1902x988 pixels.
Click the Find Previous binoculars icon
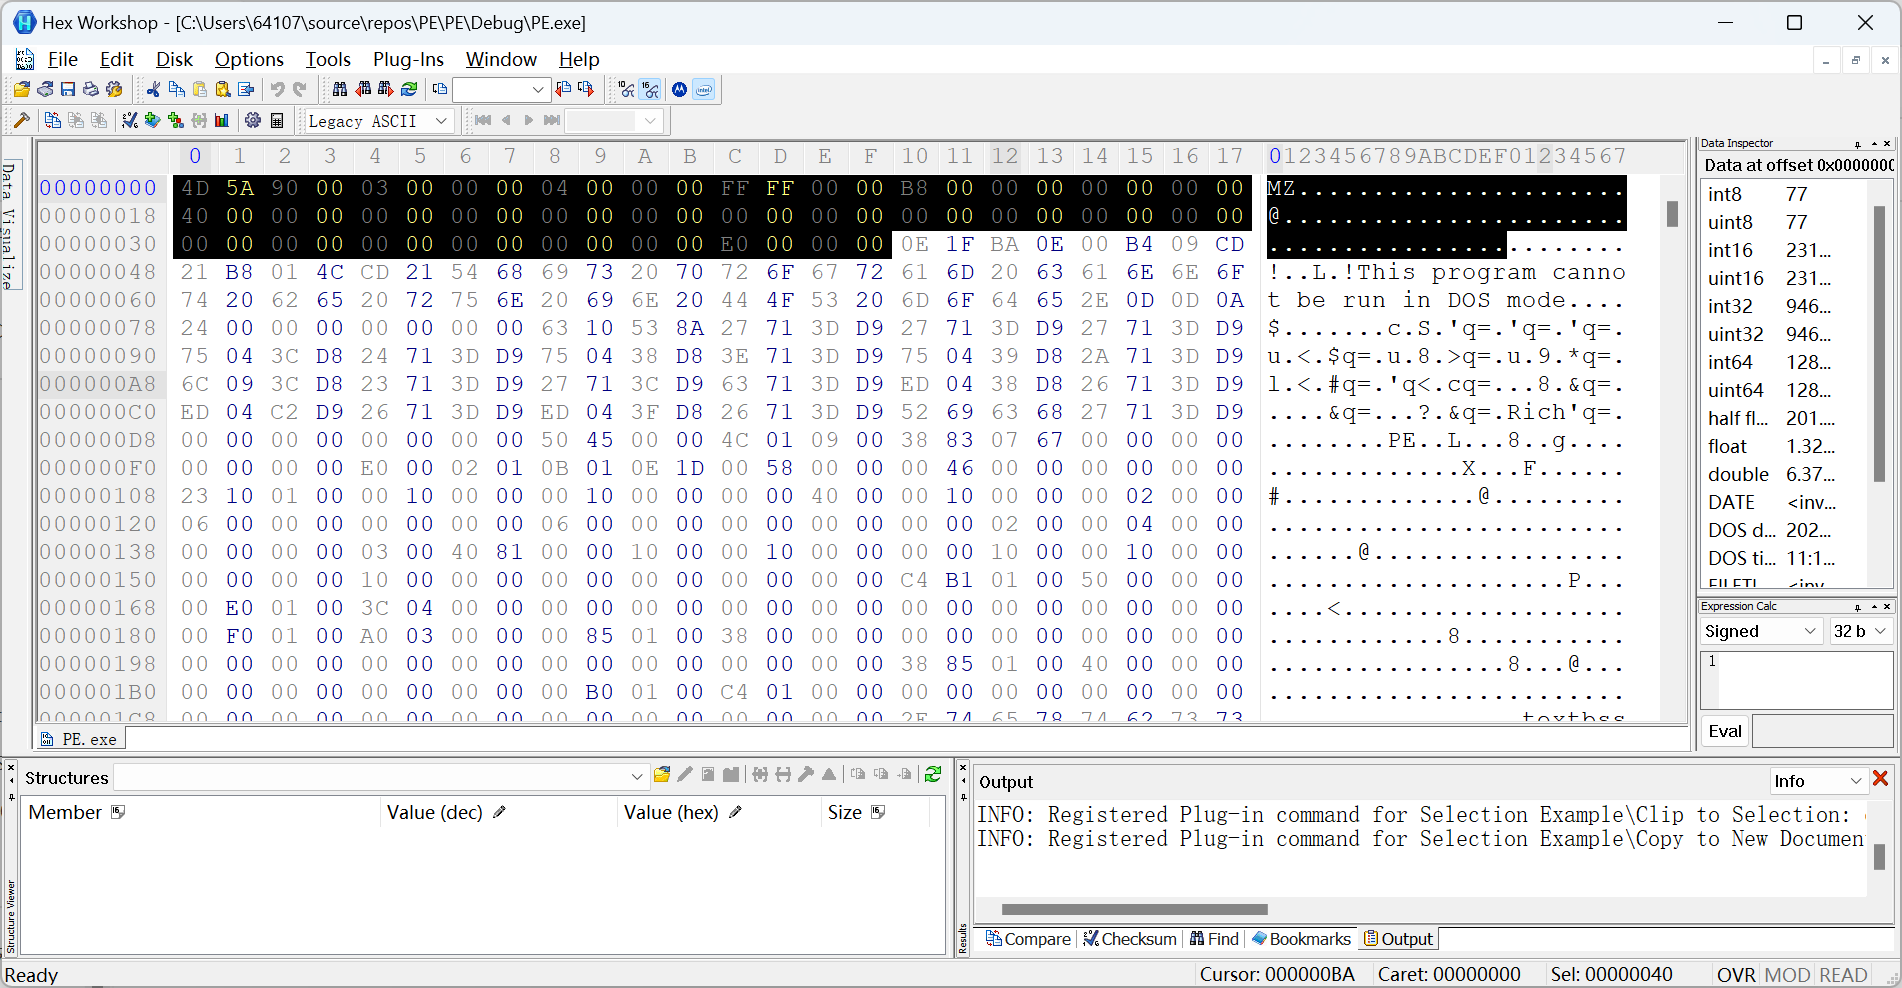363,90
